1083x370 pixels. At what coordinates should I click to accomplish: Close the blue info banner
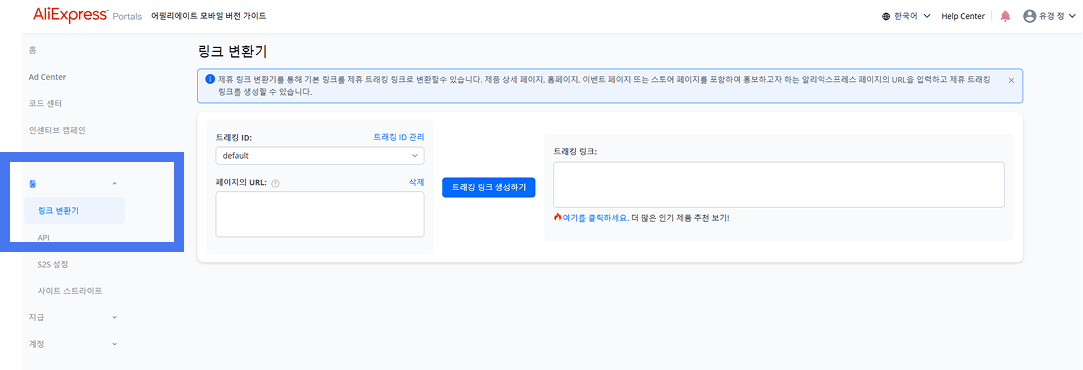pyautogui.click(x=1011, y=80)
